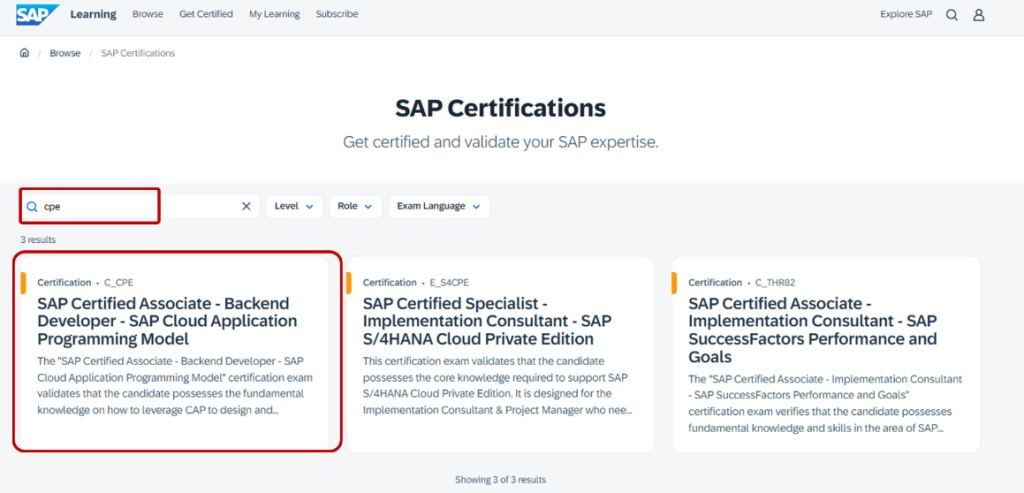Click 'Get certified and validate your SAP expertise' subtitle
1024x493 pixels.
pyautogui.click(x=500, y=142)
